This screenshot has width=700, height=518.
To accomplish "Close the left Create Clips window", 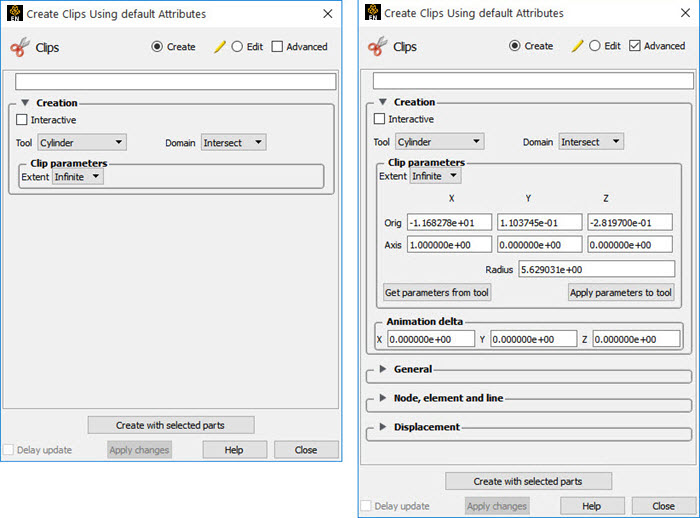I will (x=328, y=14).
